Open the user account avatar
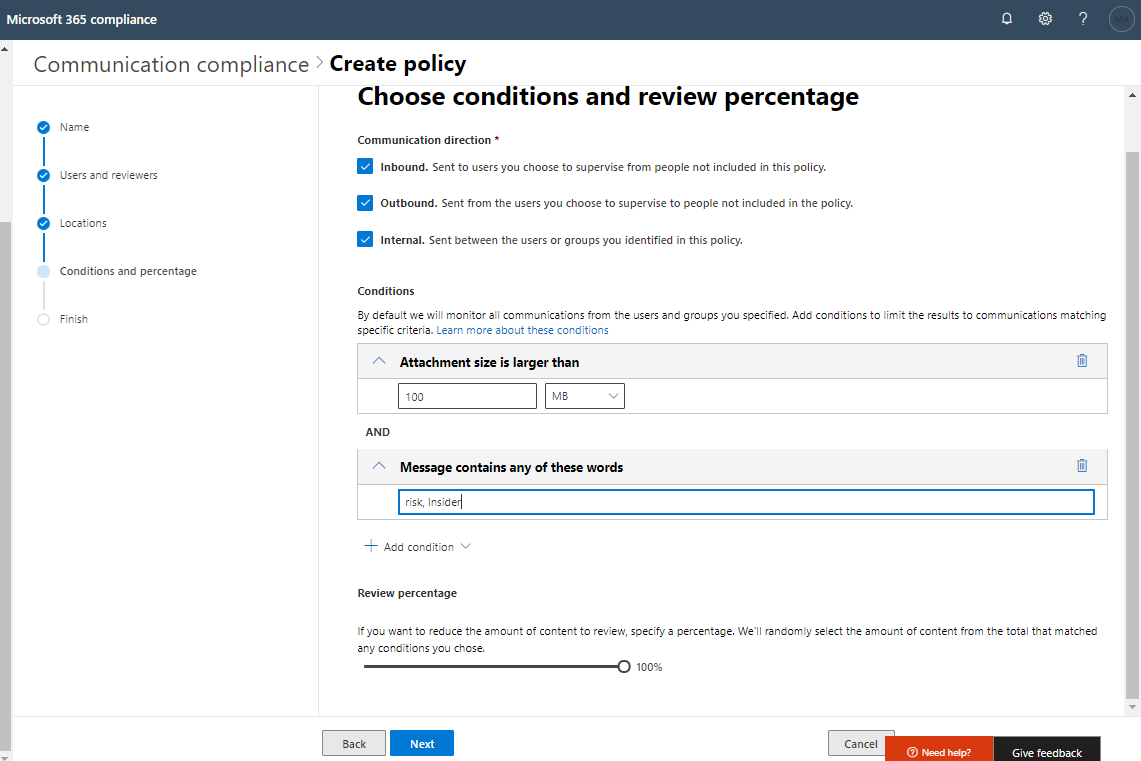 point(1121,19)
